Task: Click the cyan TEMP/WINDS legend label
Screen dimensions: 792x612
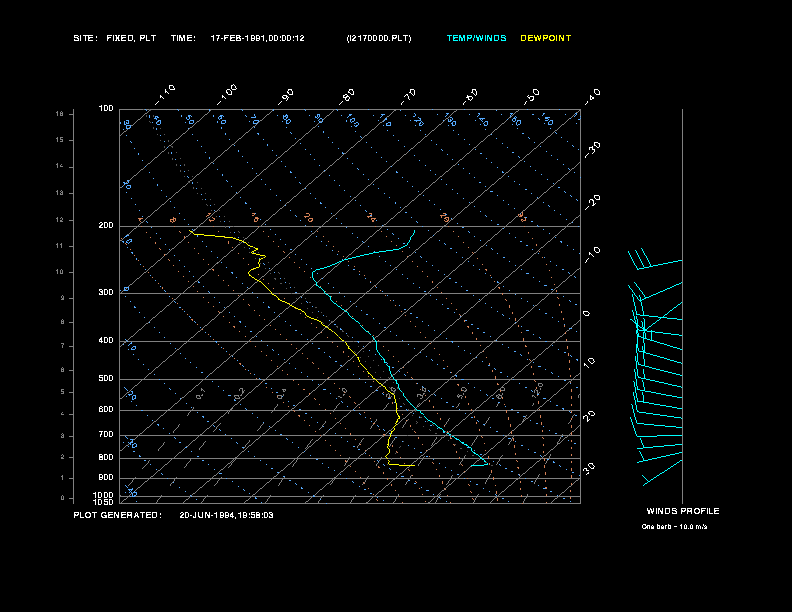Action: [476, 38]
